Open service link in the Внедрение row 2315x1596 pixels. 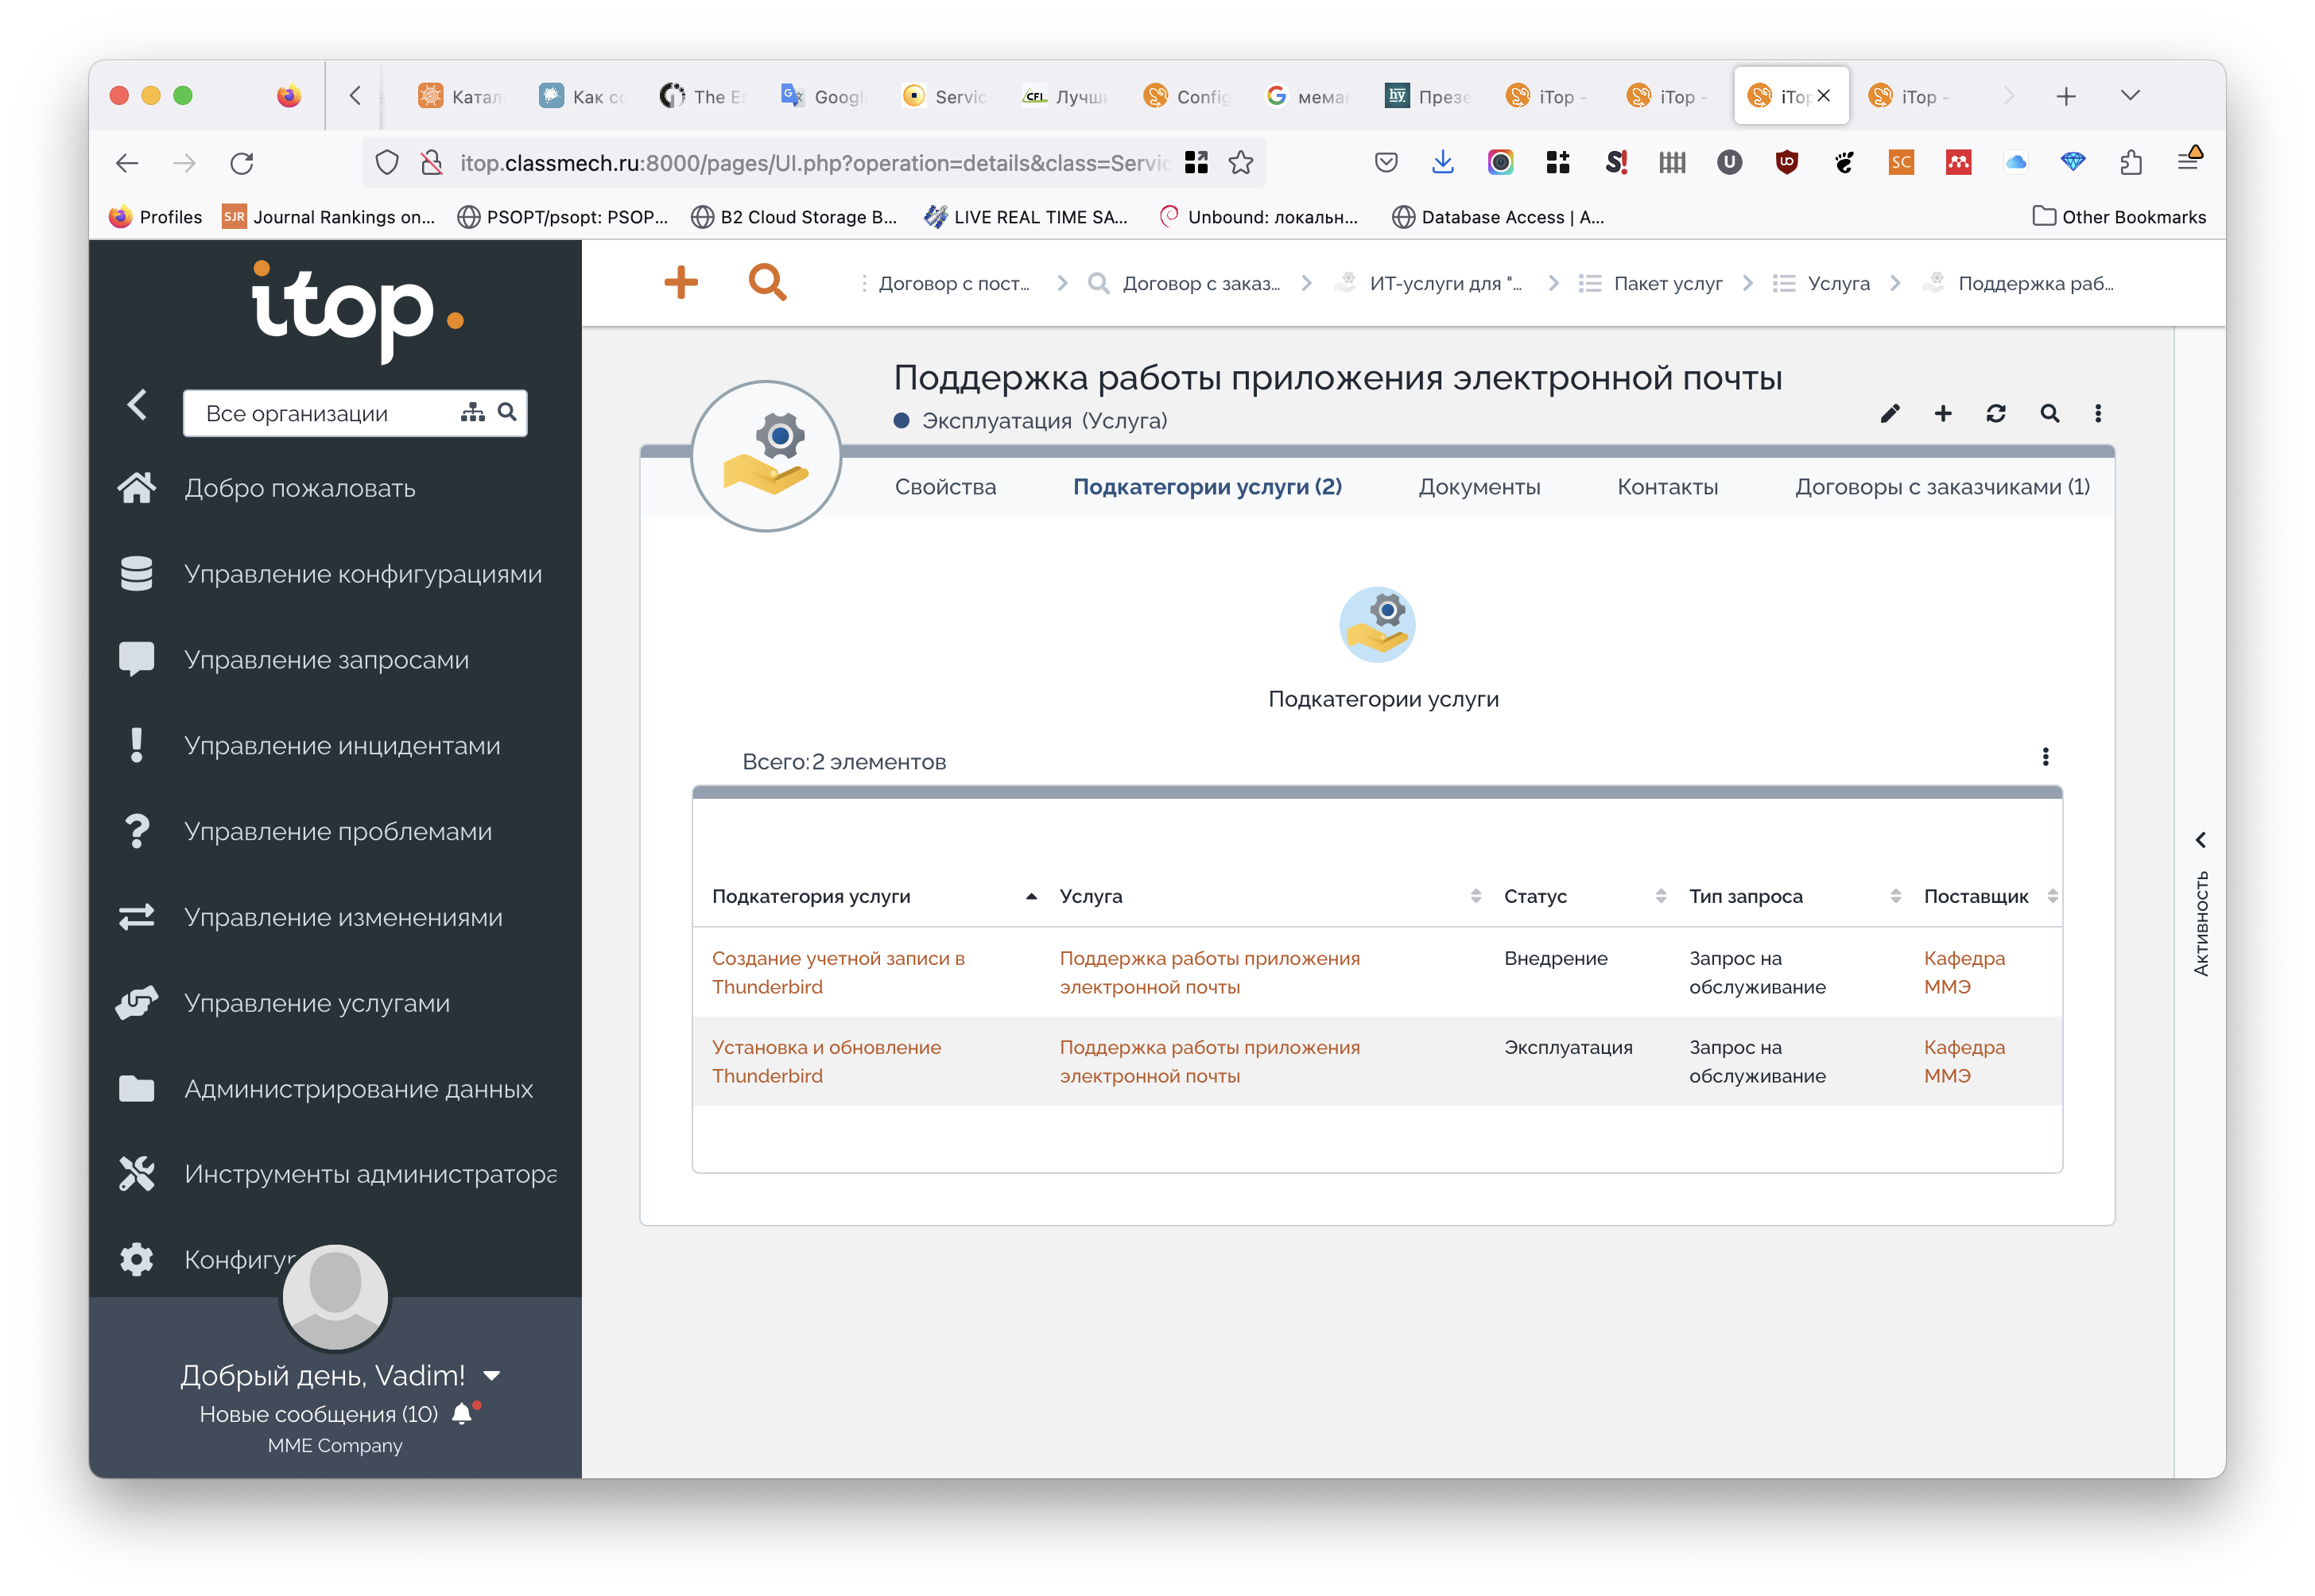[1209, 973]
